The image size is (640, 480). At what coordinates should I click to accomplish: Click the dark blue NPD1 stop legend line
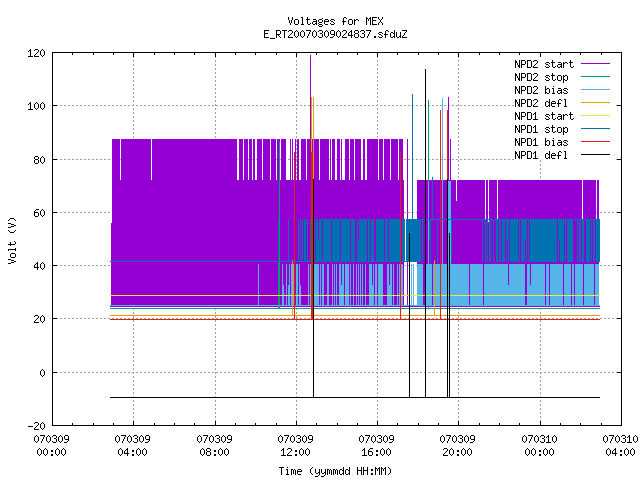pyautogui.click(x=595, y=129)
